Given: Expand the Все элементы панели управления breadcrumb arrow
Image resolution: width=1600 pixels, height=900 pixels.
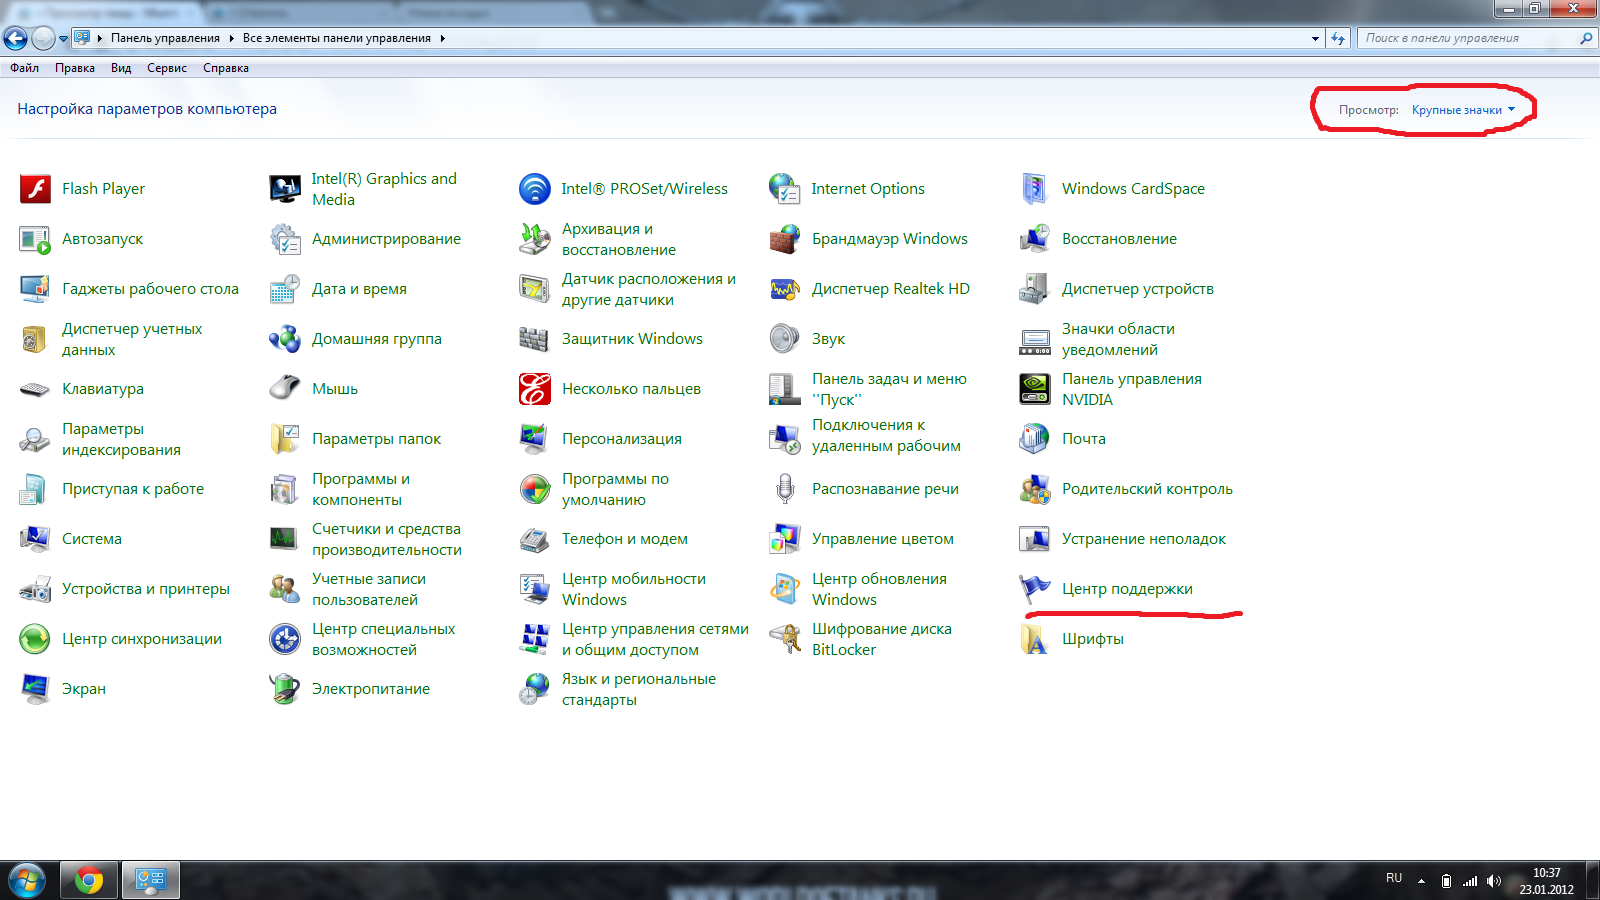Looking at the screenshot, I should [x=442, y=38].
